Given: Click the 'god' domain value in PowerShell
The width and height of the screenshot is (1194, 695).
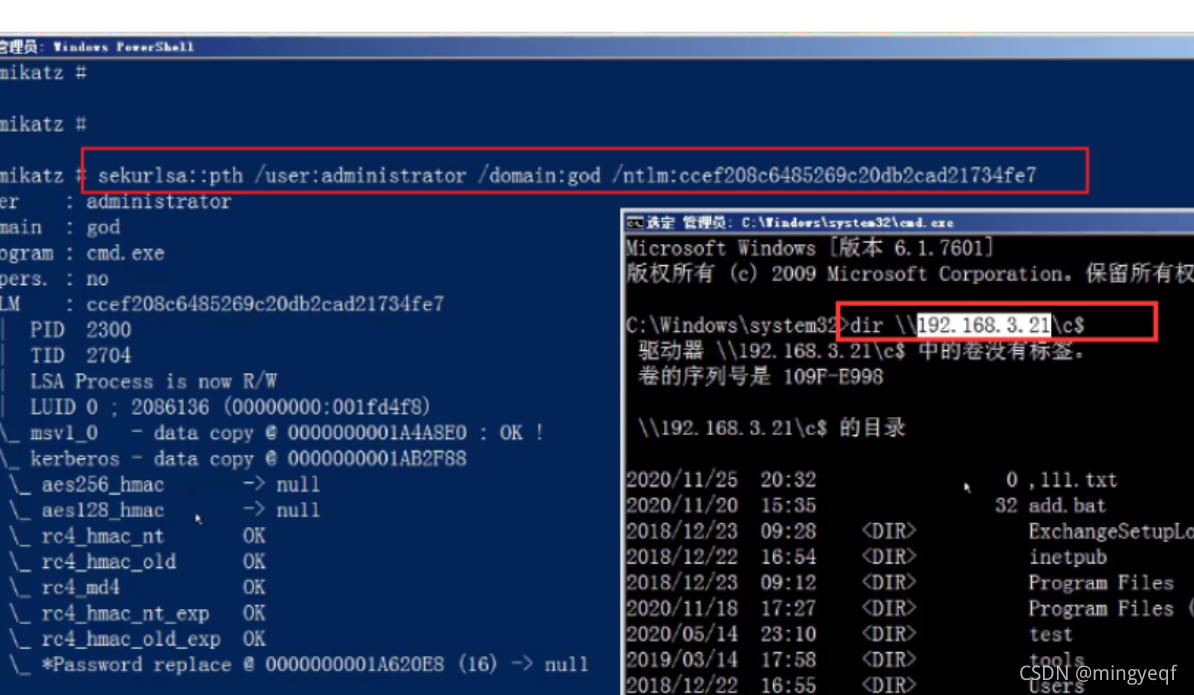Looking at the screenshot, I should point(103,228).
